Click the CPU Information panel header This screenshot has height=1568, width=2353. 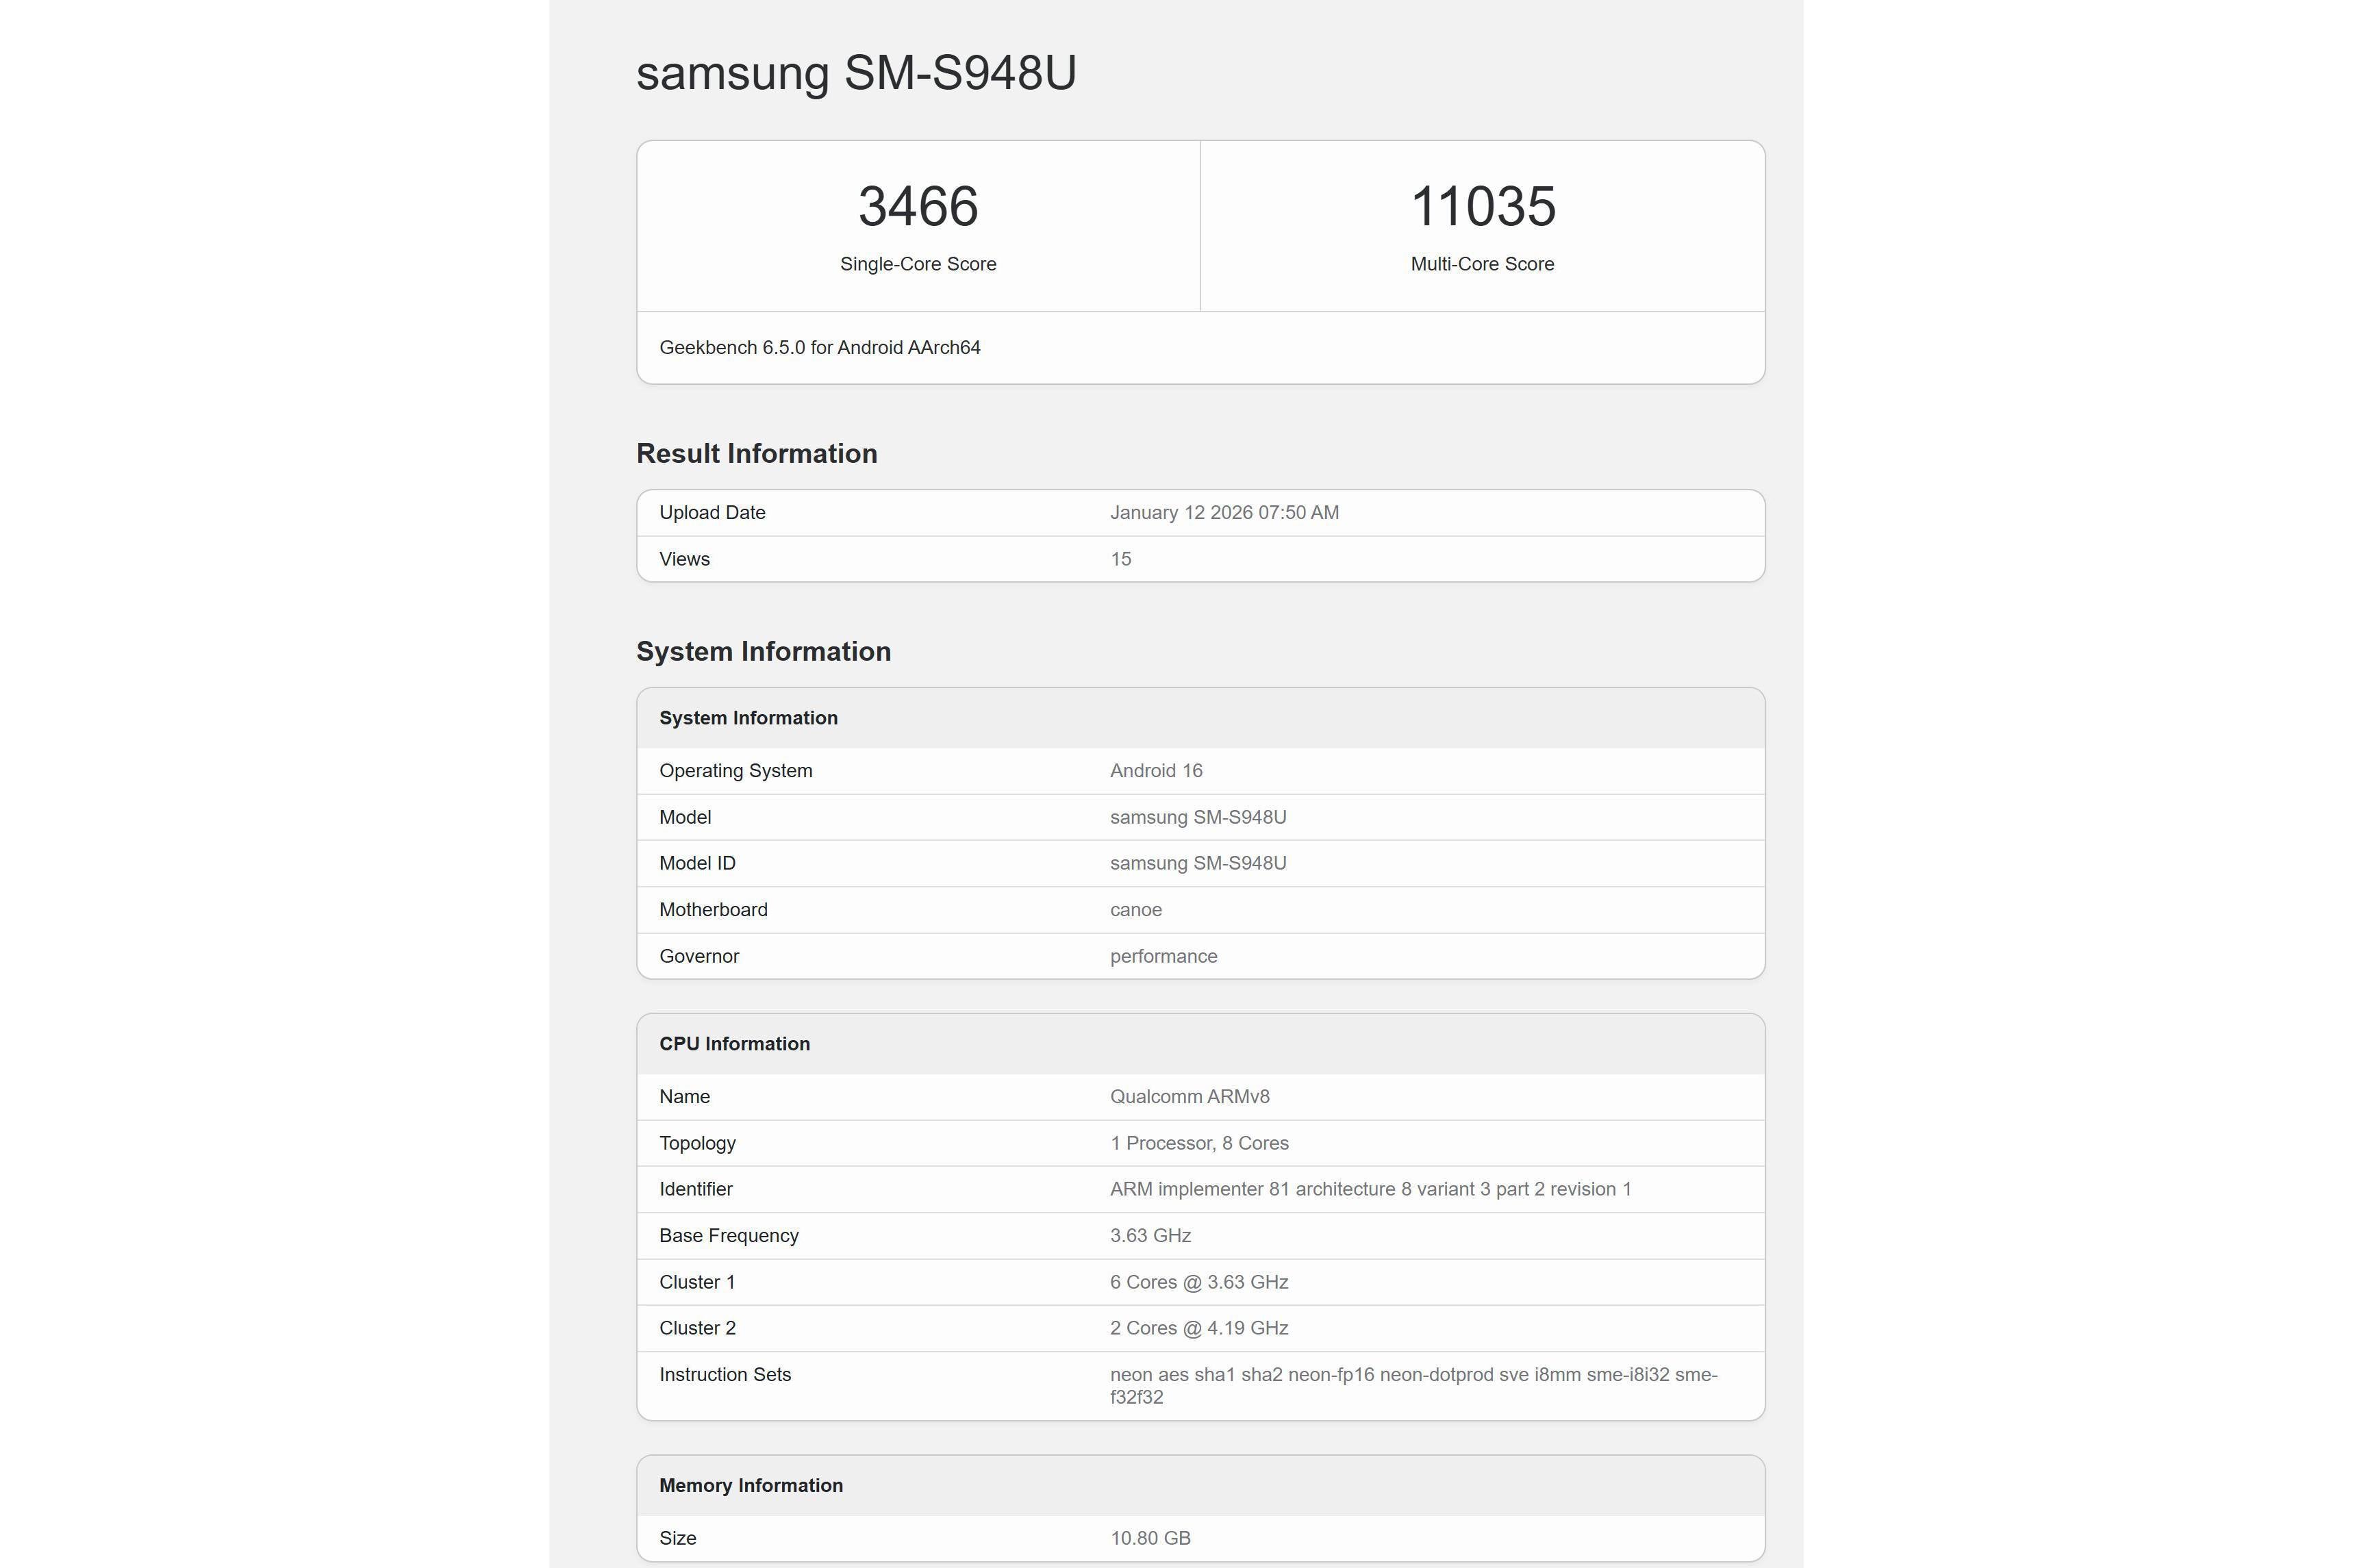click(734, 1043)
